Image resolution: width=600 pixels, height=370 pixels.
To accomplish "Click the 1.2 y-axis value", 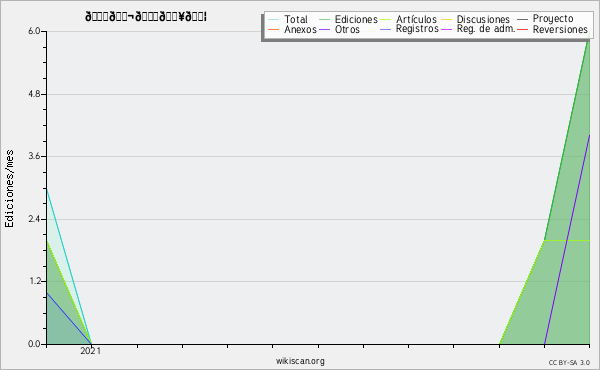I will [34, 282].
